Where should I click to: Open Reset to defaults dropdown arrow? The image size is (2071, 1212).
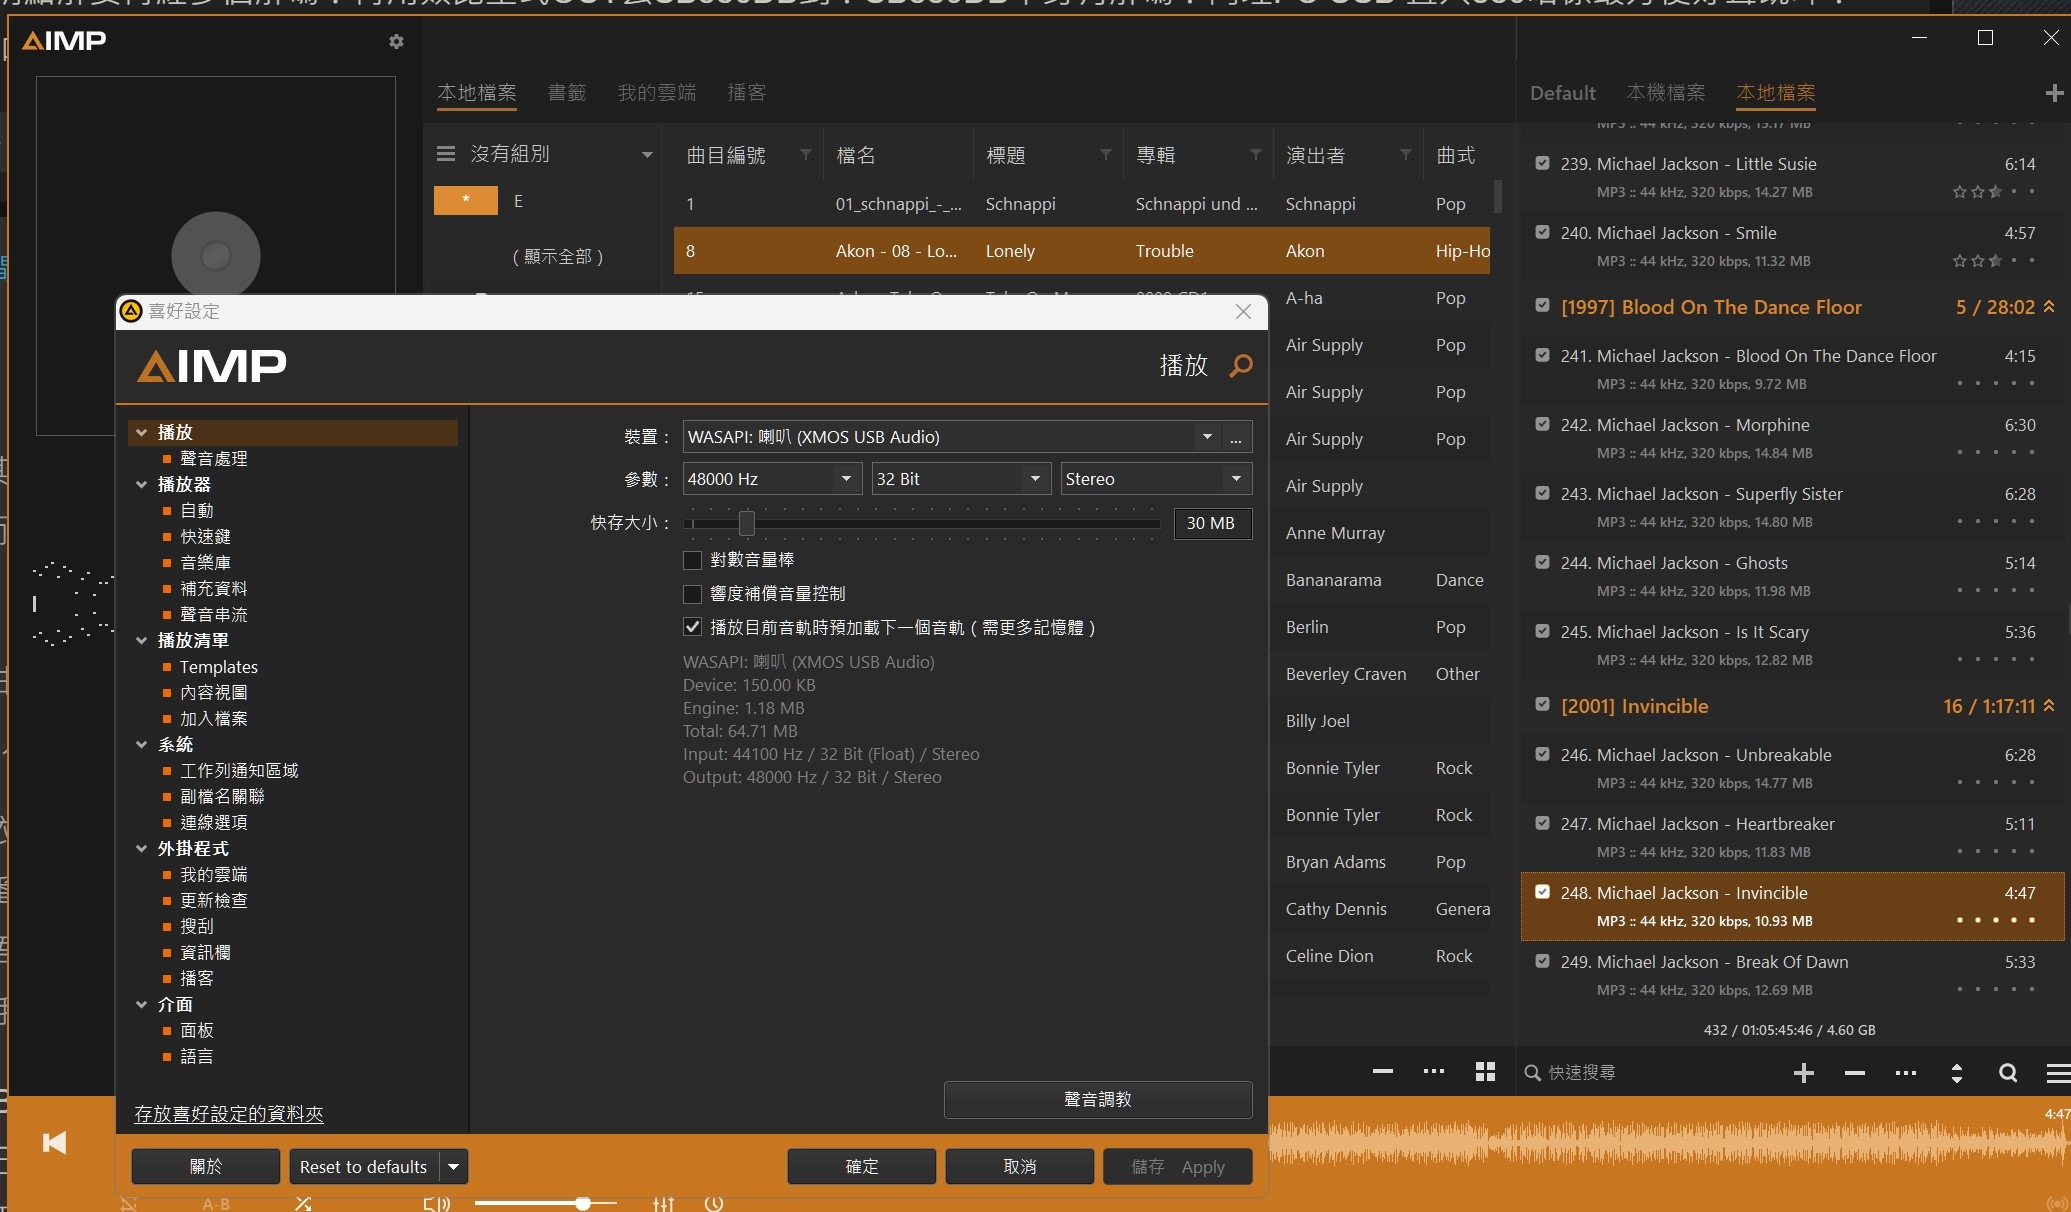click(454, 1167)
